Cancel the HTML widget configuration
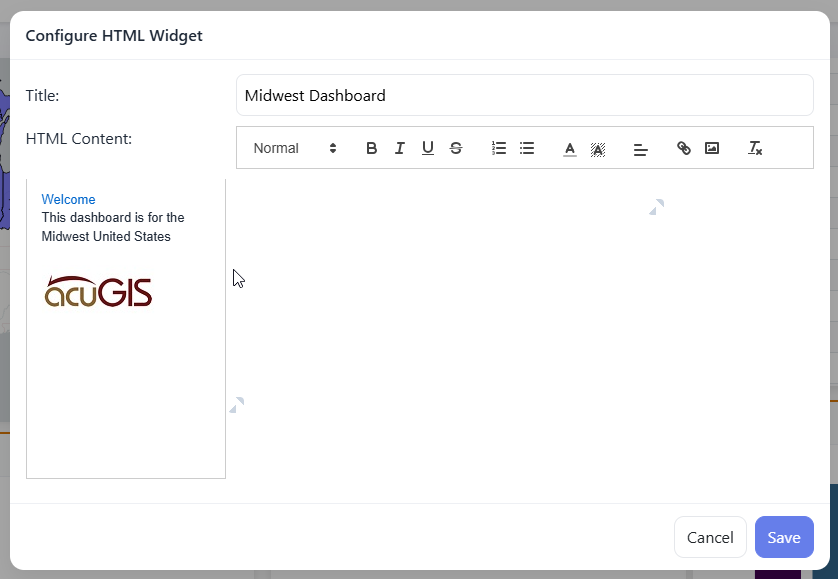838x579 pixels. tap(710, 537)
